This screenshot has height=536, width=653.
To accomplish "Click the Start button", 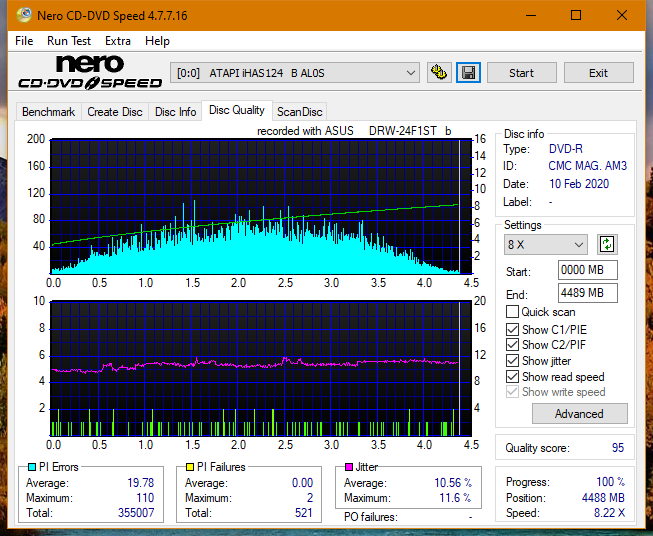I will 521,73.
